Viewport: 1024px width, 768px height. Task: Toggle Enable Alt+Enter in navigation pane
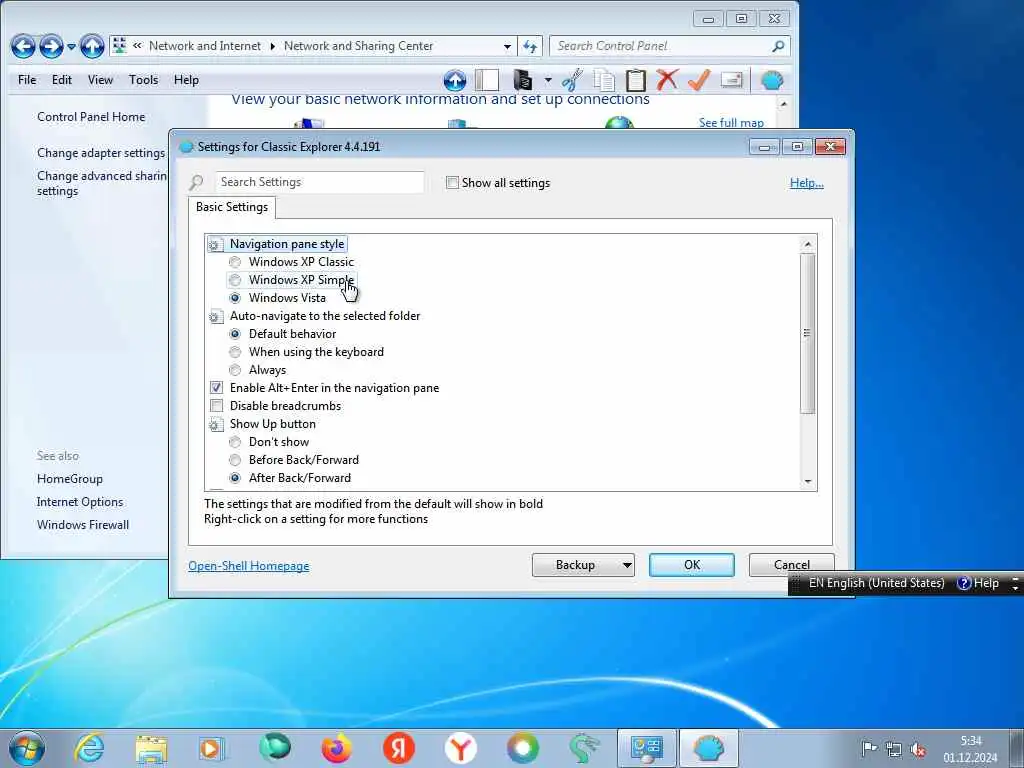[x=216, y=388]
